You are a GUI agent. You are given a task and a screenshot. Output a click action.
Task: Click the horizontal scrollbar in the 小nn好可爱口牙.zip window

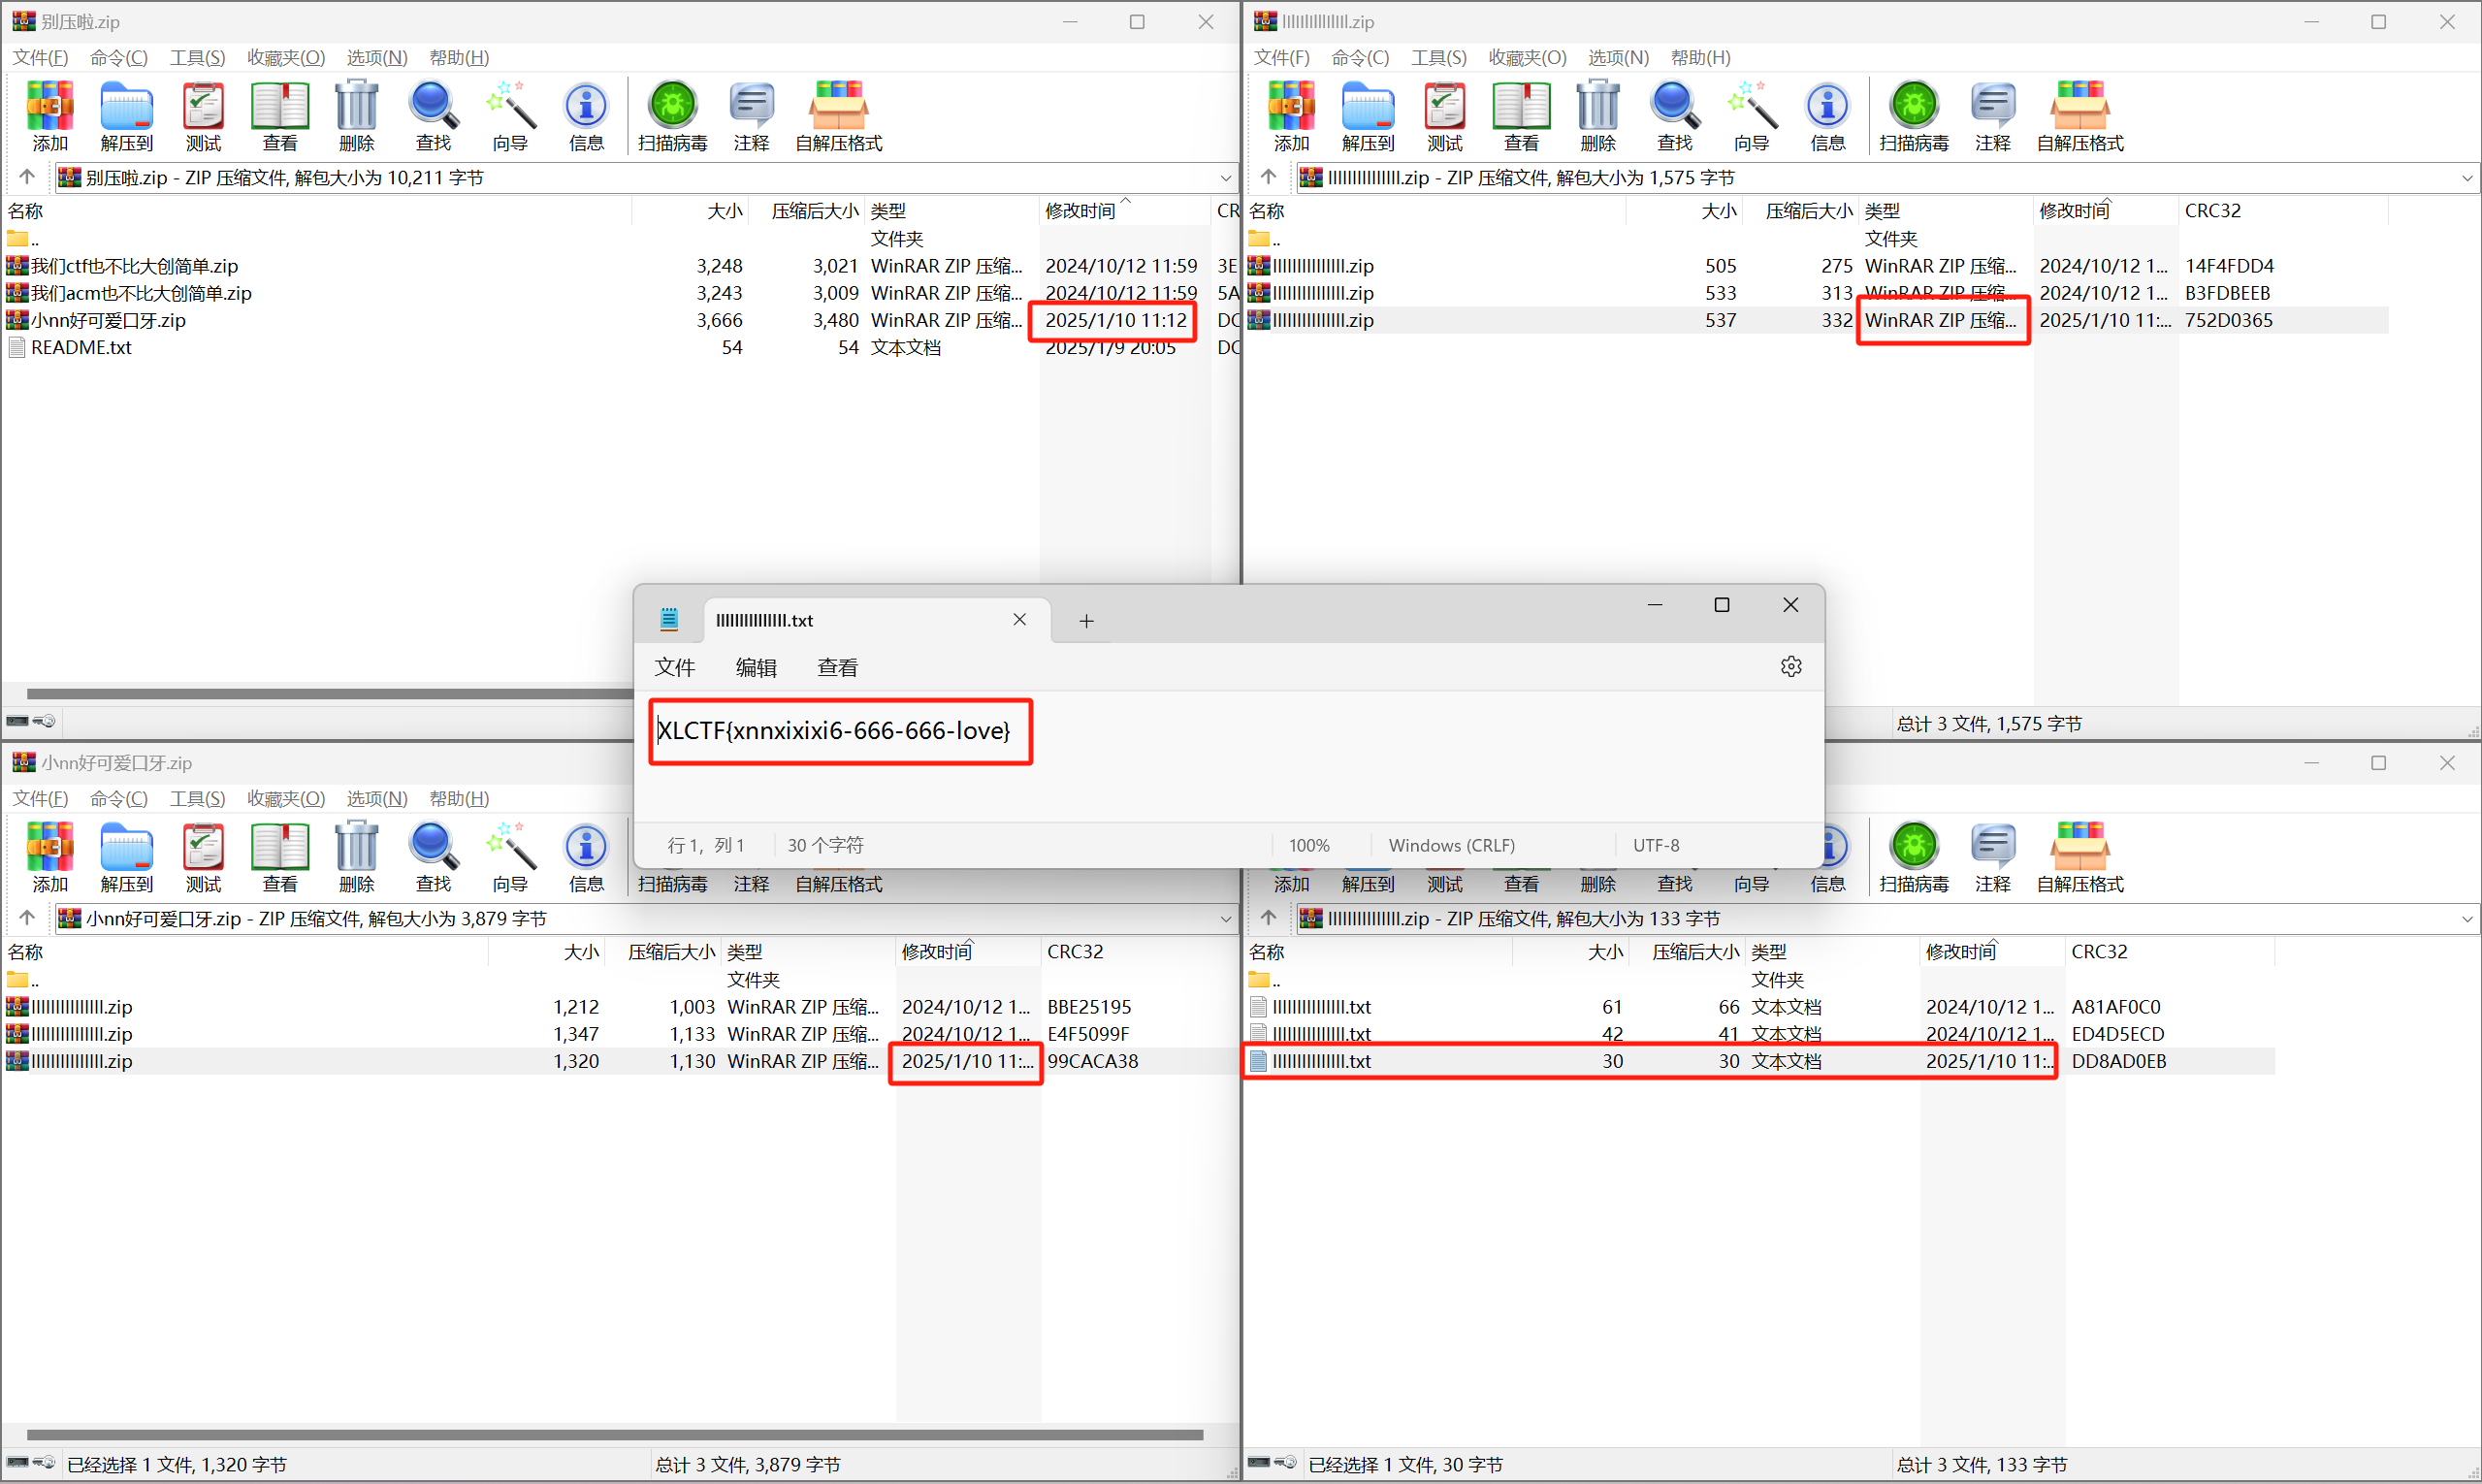614,1435
